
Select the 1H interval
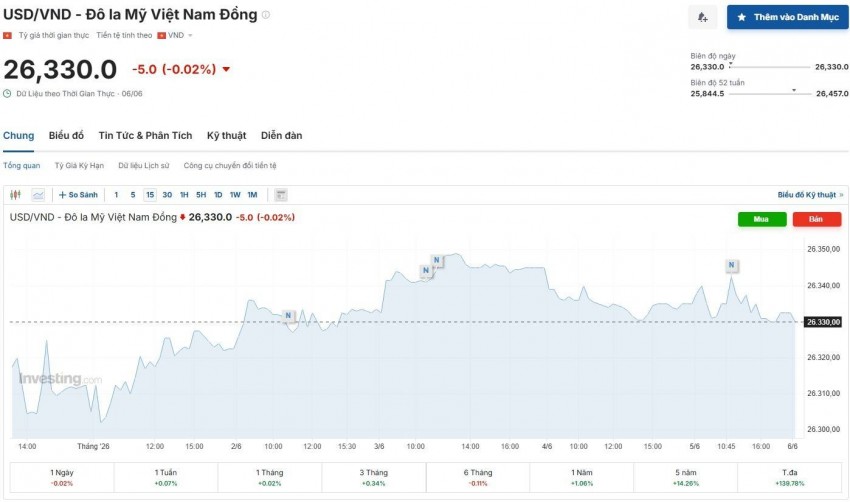pos(184,195)
